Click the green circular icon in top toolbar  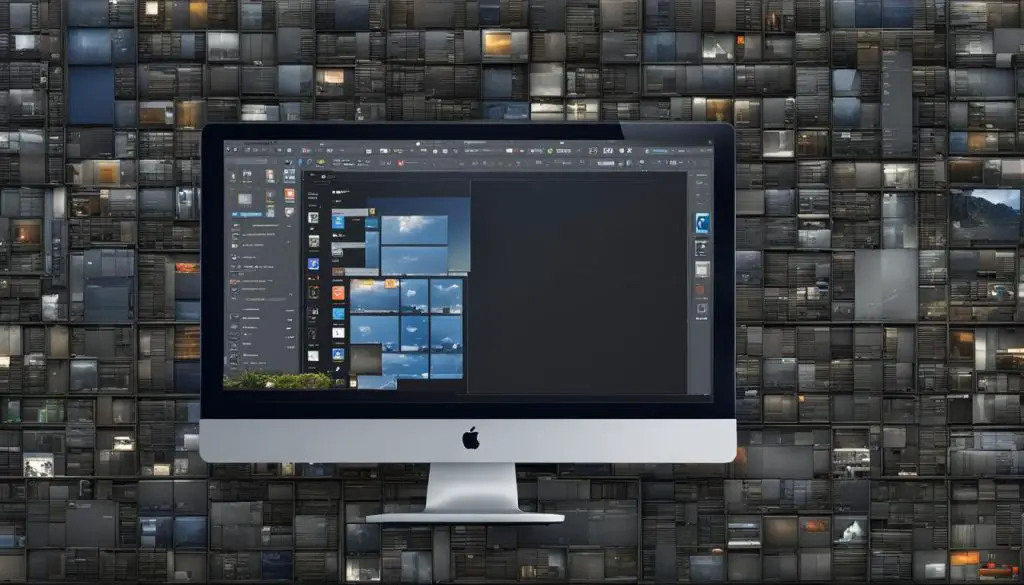[550, 151]
